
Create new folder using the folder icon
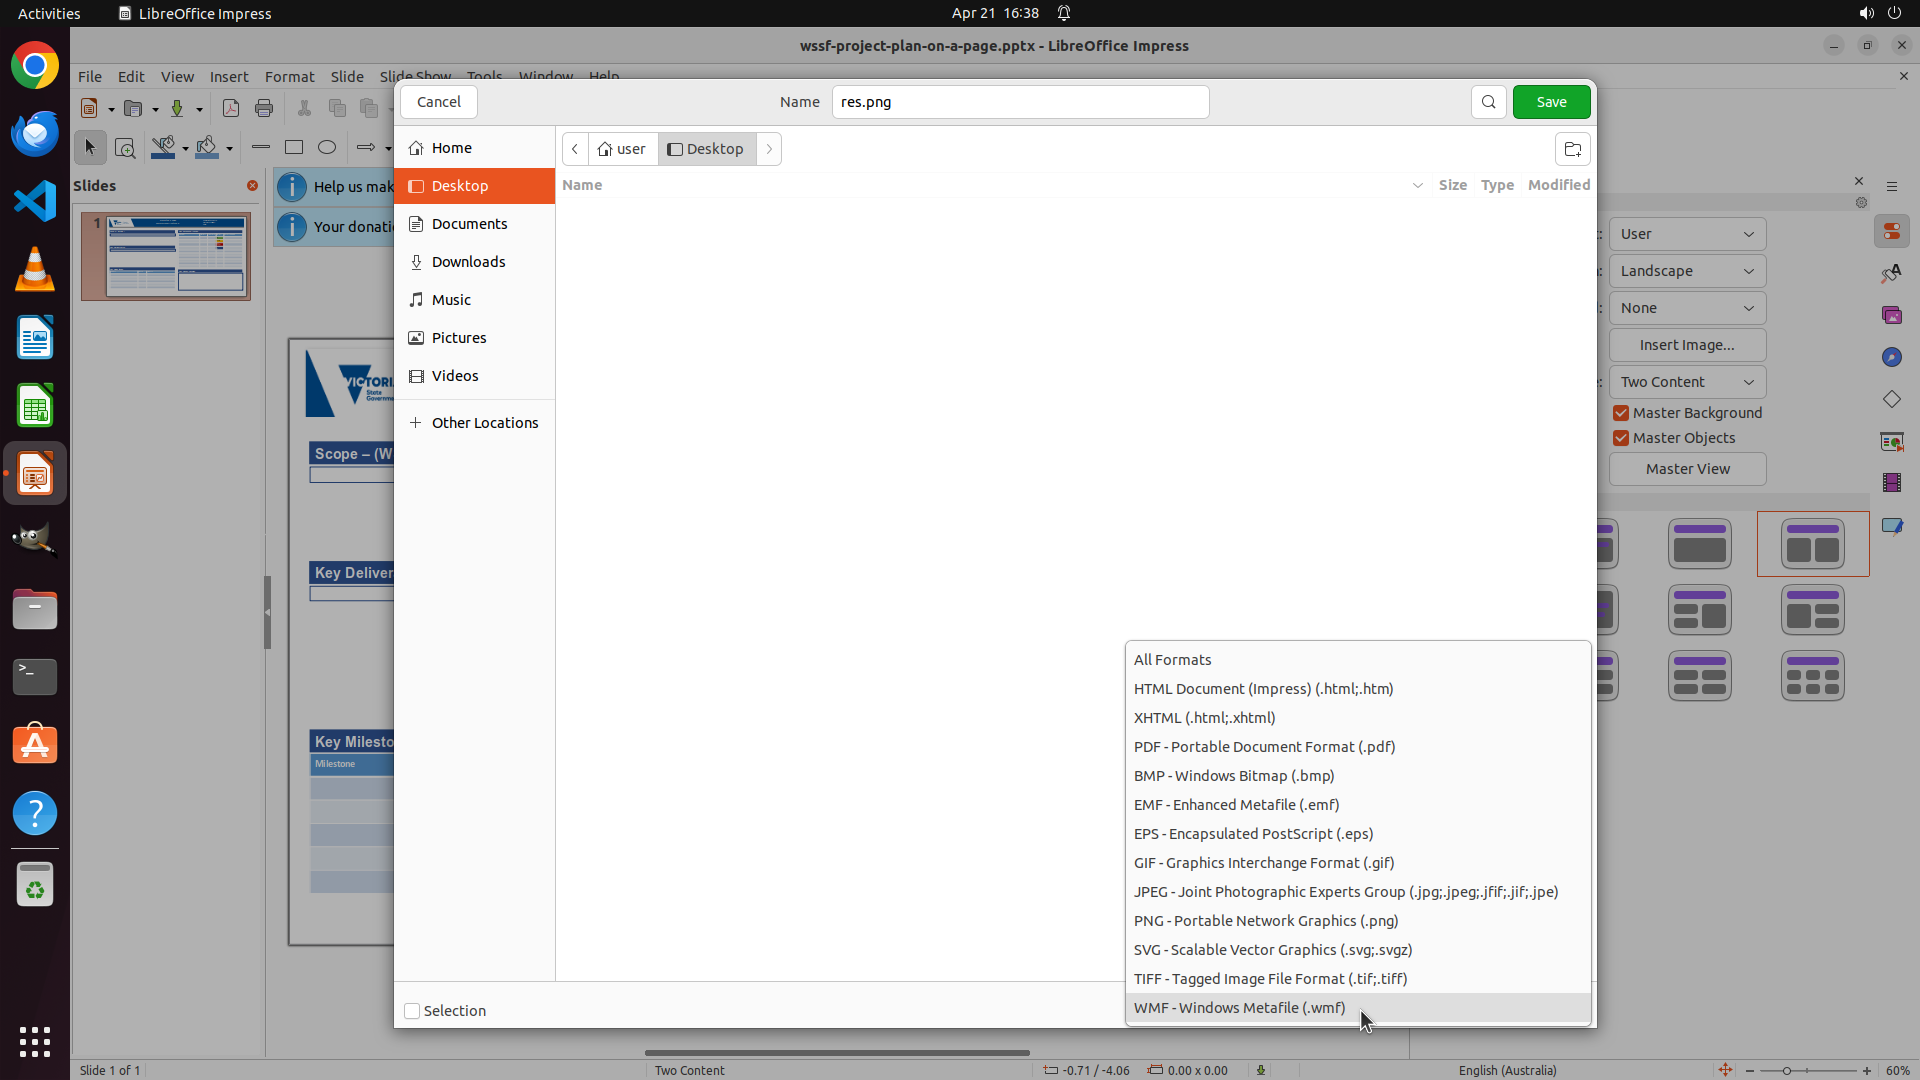click(x=1572, y=149)
